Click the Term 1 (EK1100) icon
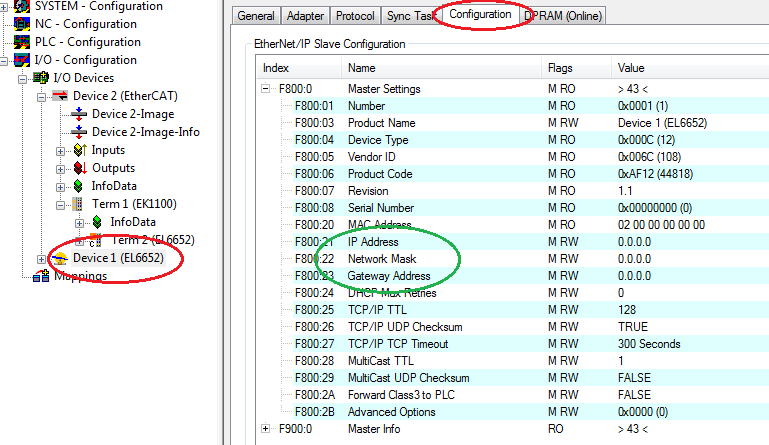This screenshot has width=769, height=445. click(77, 204)
